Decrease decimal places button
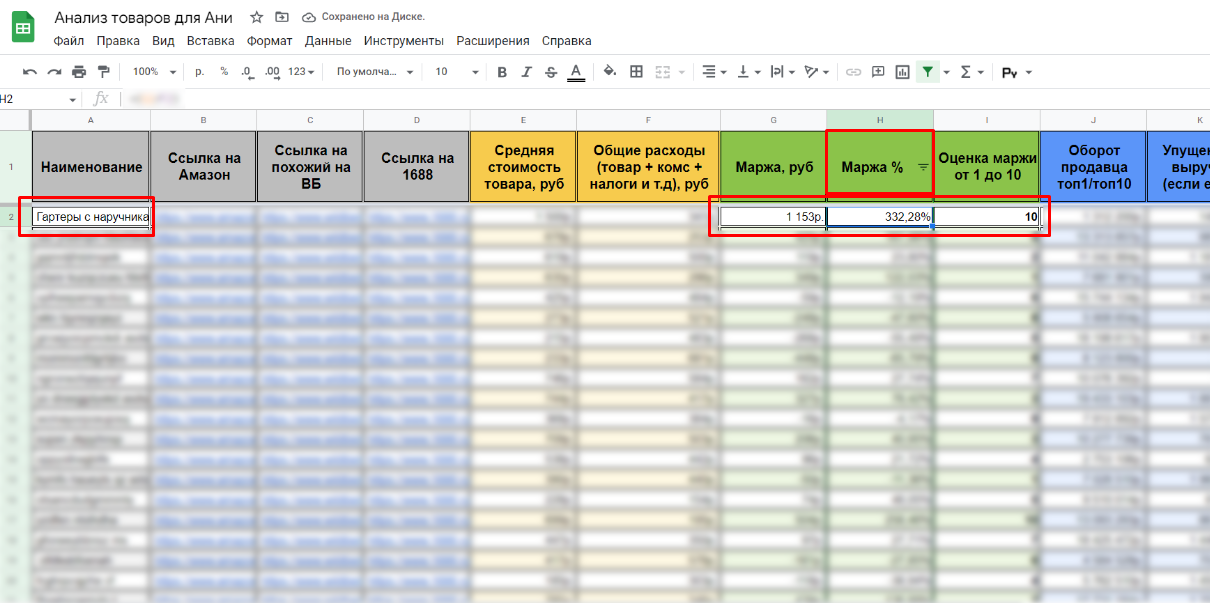The width and height of the screenshot is (1210, 603). pyautogui.click(x=247, y=72)
